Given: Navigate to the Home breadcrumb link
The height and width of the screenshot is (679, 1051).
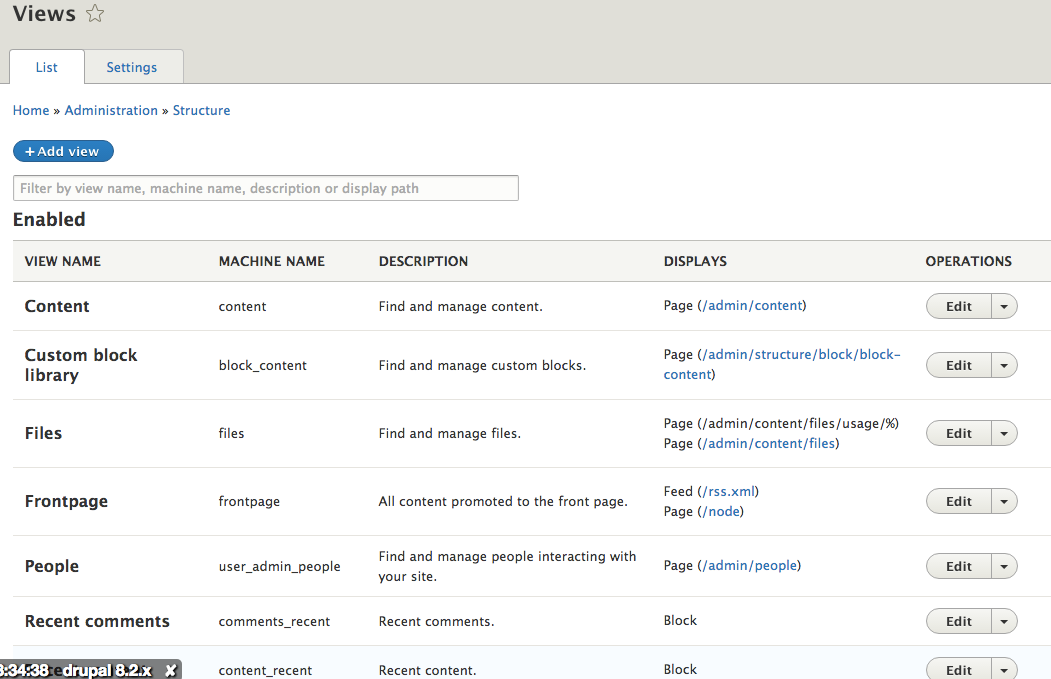Looking at the screenshot, I should click(30, 110).
